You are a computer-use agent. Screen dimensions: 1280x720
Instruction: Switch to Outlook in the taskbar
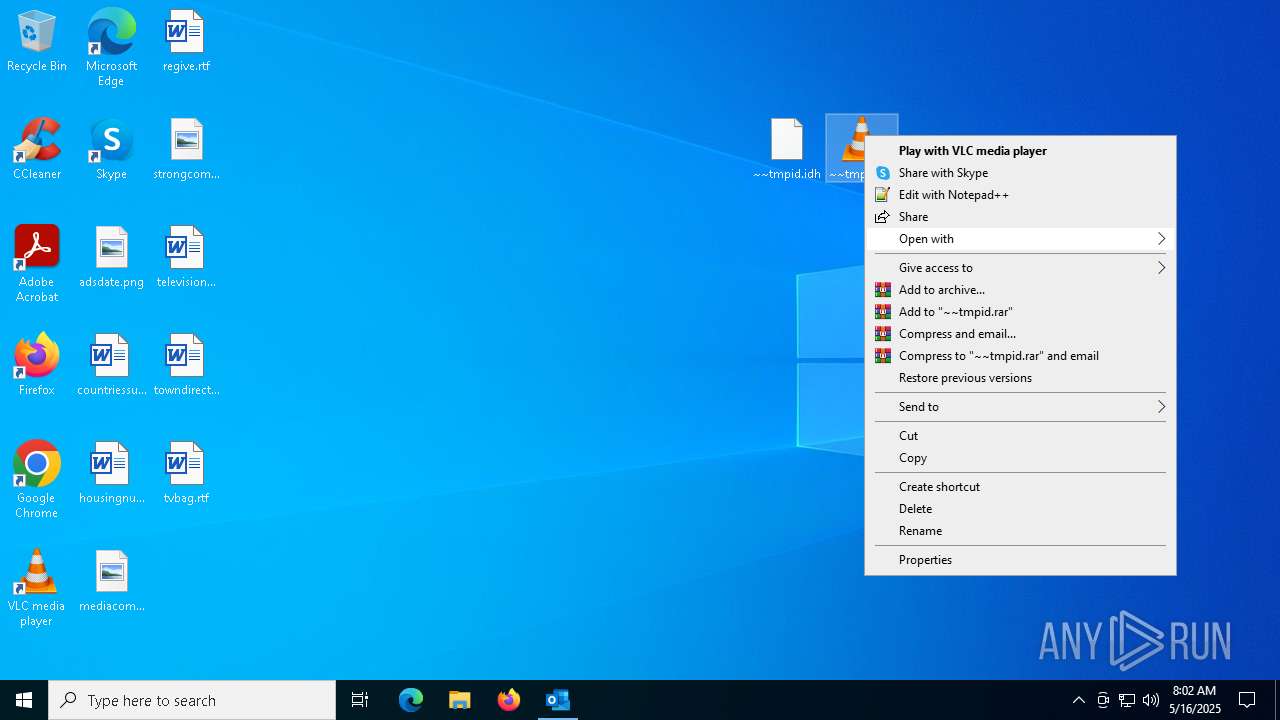coord(558,700)
